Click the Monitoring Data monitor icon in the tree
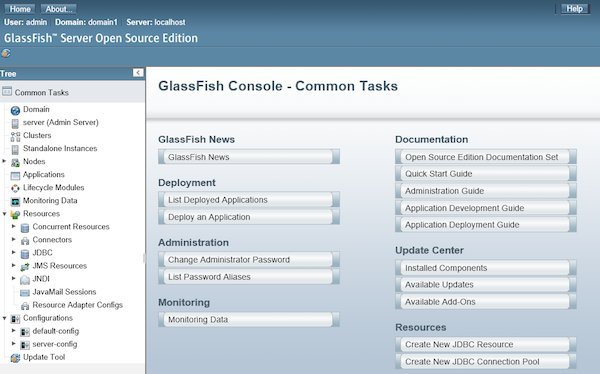 coord(15,202)
